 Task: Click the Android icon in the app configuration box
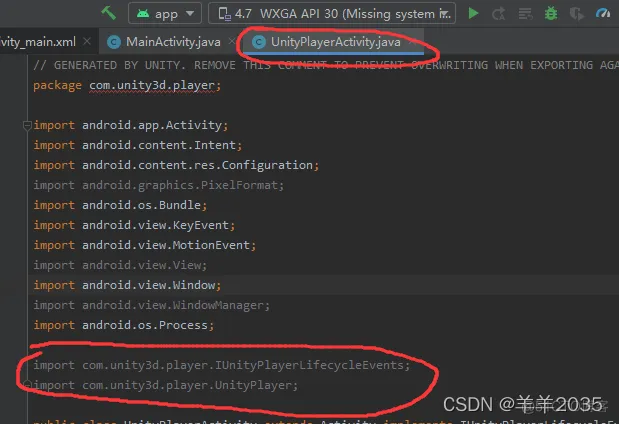click(143, 13)
